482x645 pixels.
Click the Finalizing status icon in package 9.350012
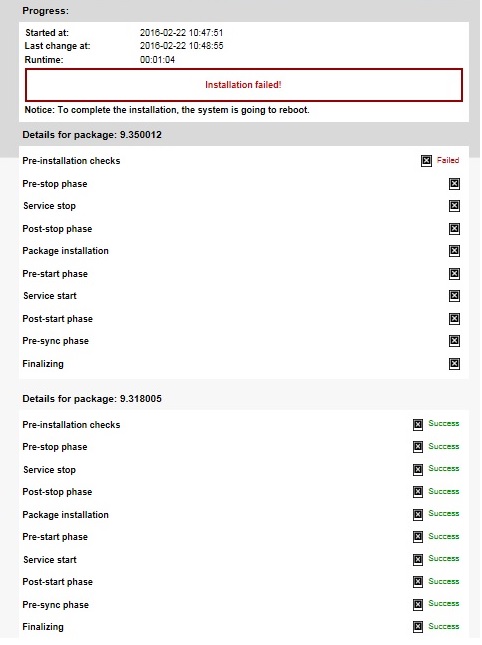pos(454,364)
